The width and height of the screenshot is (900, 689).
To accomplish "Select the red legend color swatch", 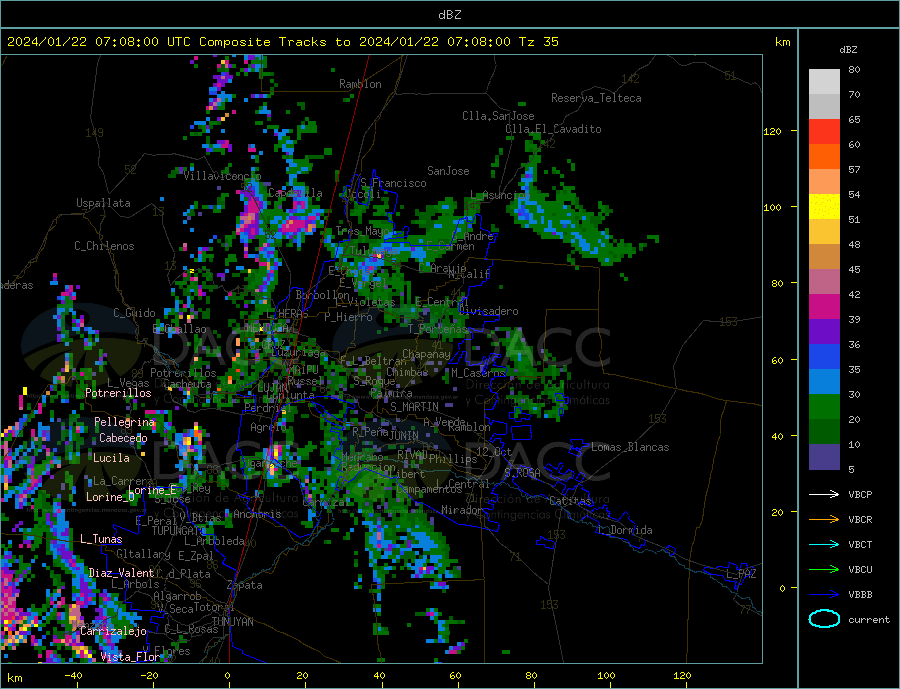I will (x=824, y=131).
